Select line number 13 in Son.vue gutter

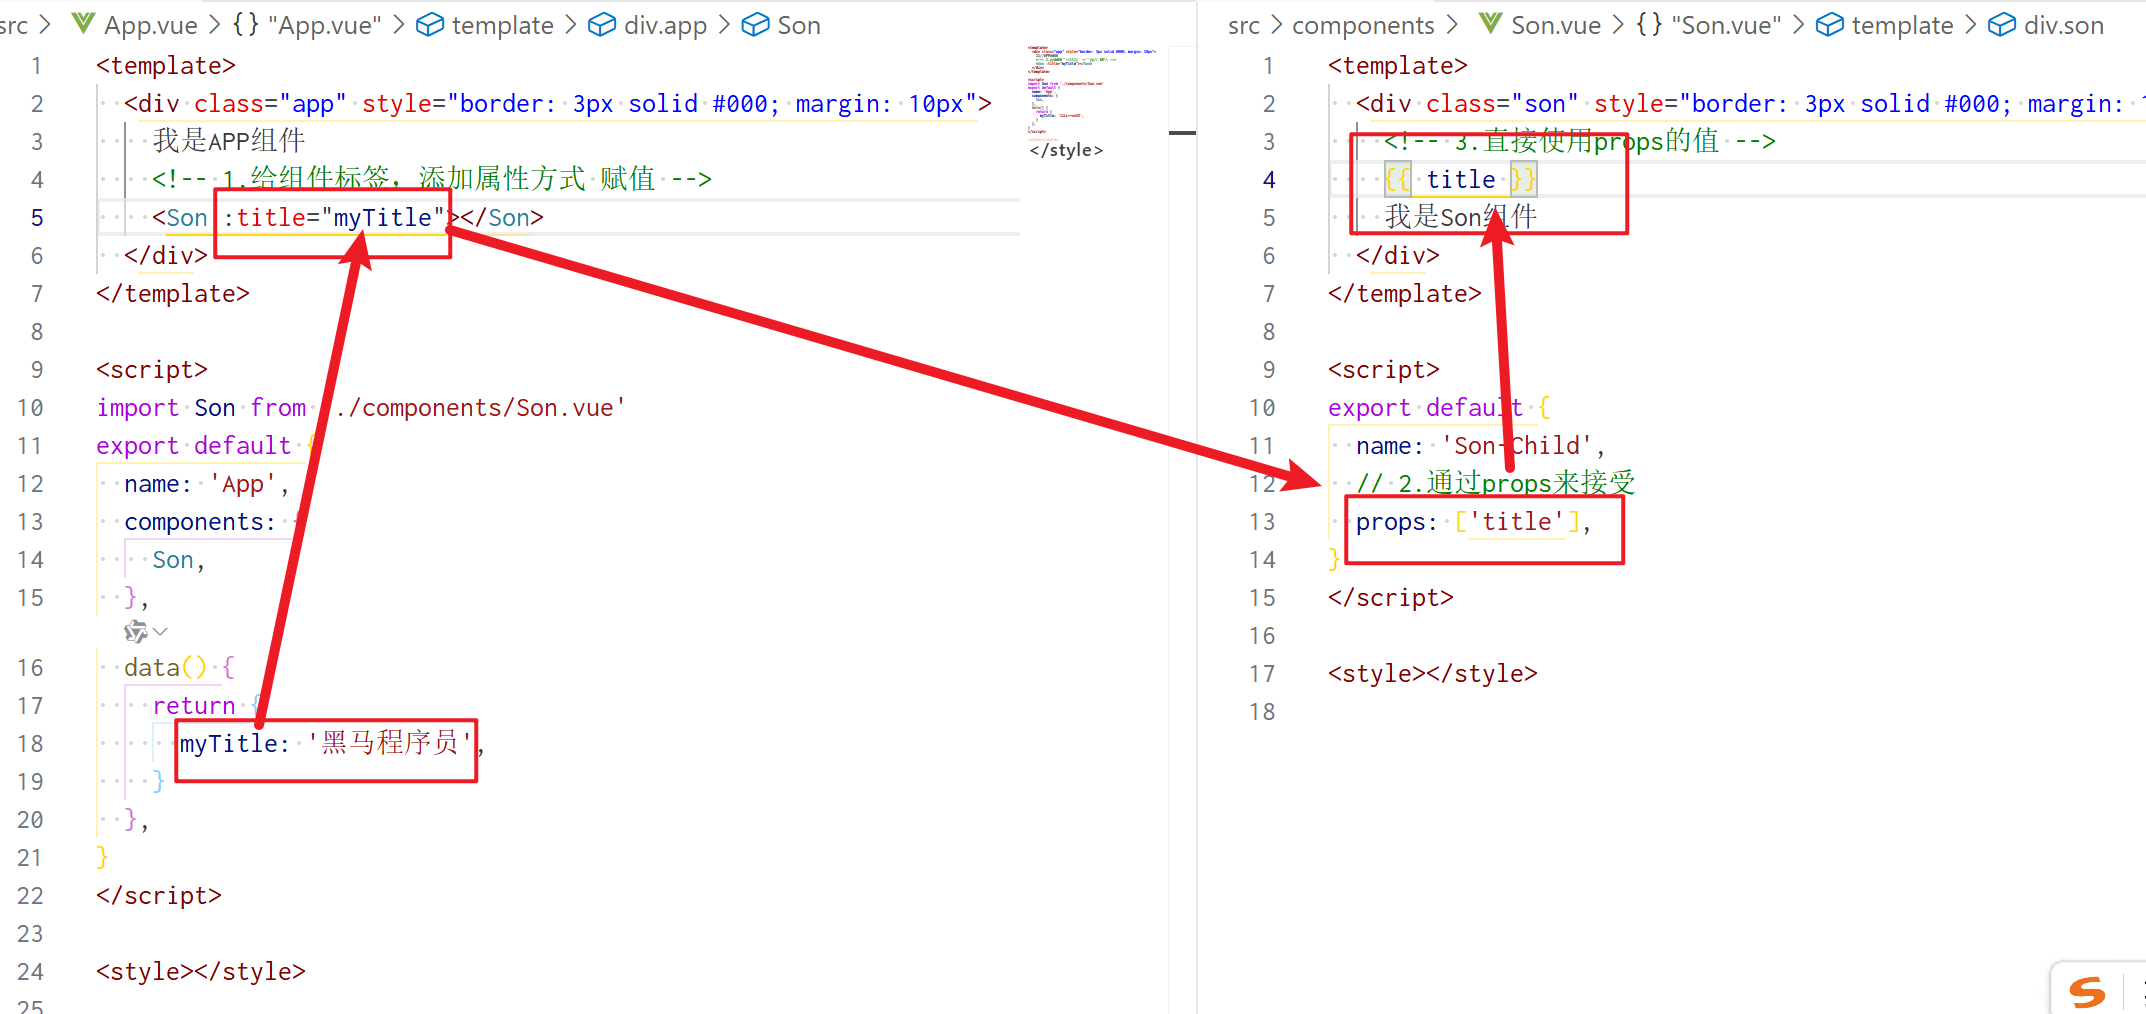pos(1262,522)
